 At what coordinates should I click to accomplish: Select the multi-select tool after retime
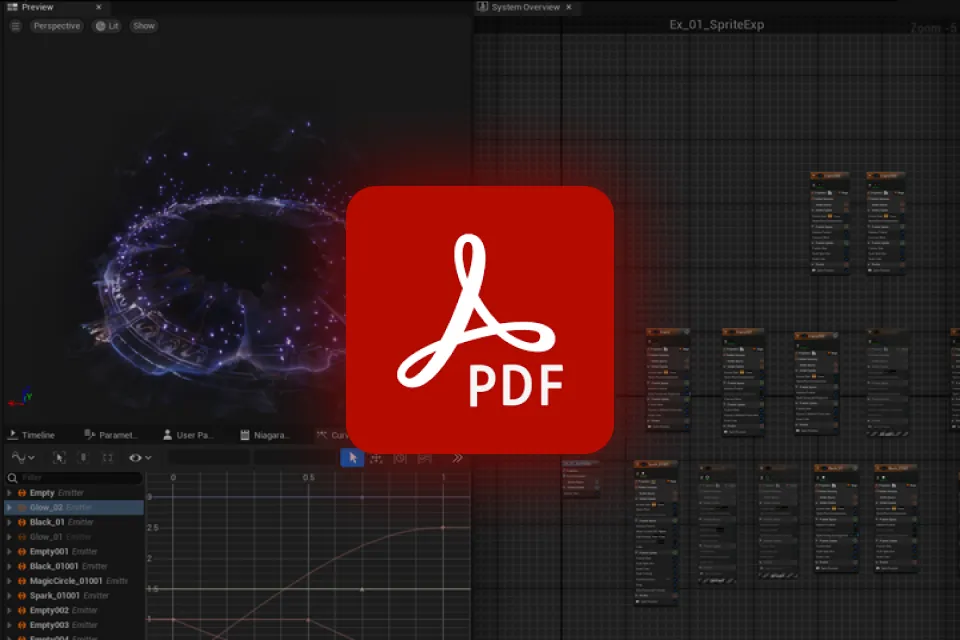click(x=424, y=458)
